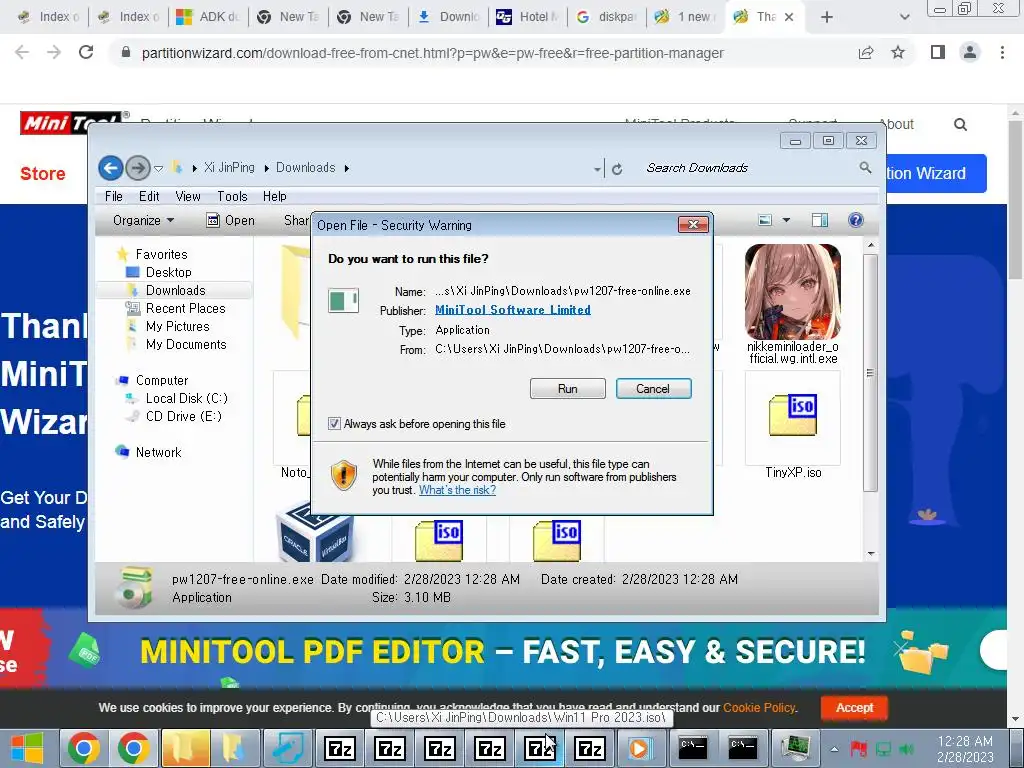This screenshot has height=768, width=1024.
Task: Go back in Chrome
Action: pyautogui.click(x=22, y=53)
